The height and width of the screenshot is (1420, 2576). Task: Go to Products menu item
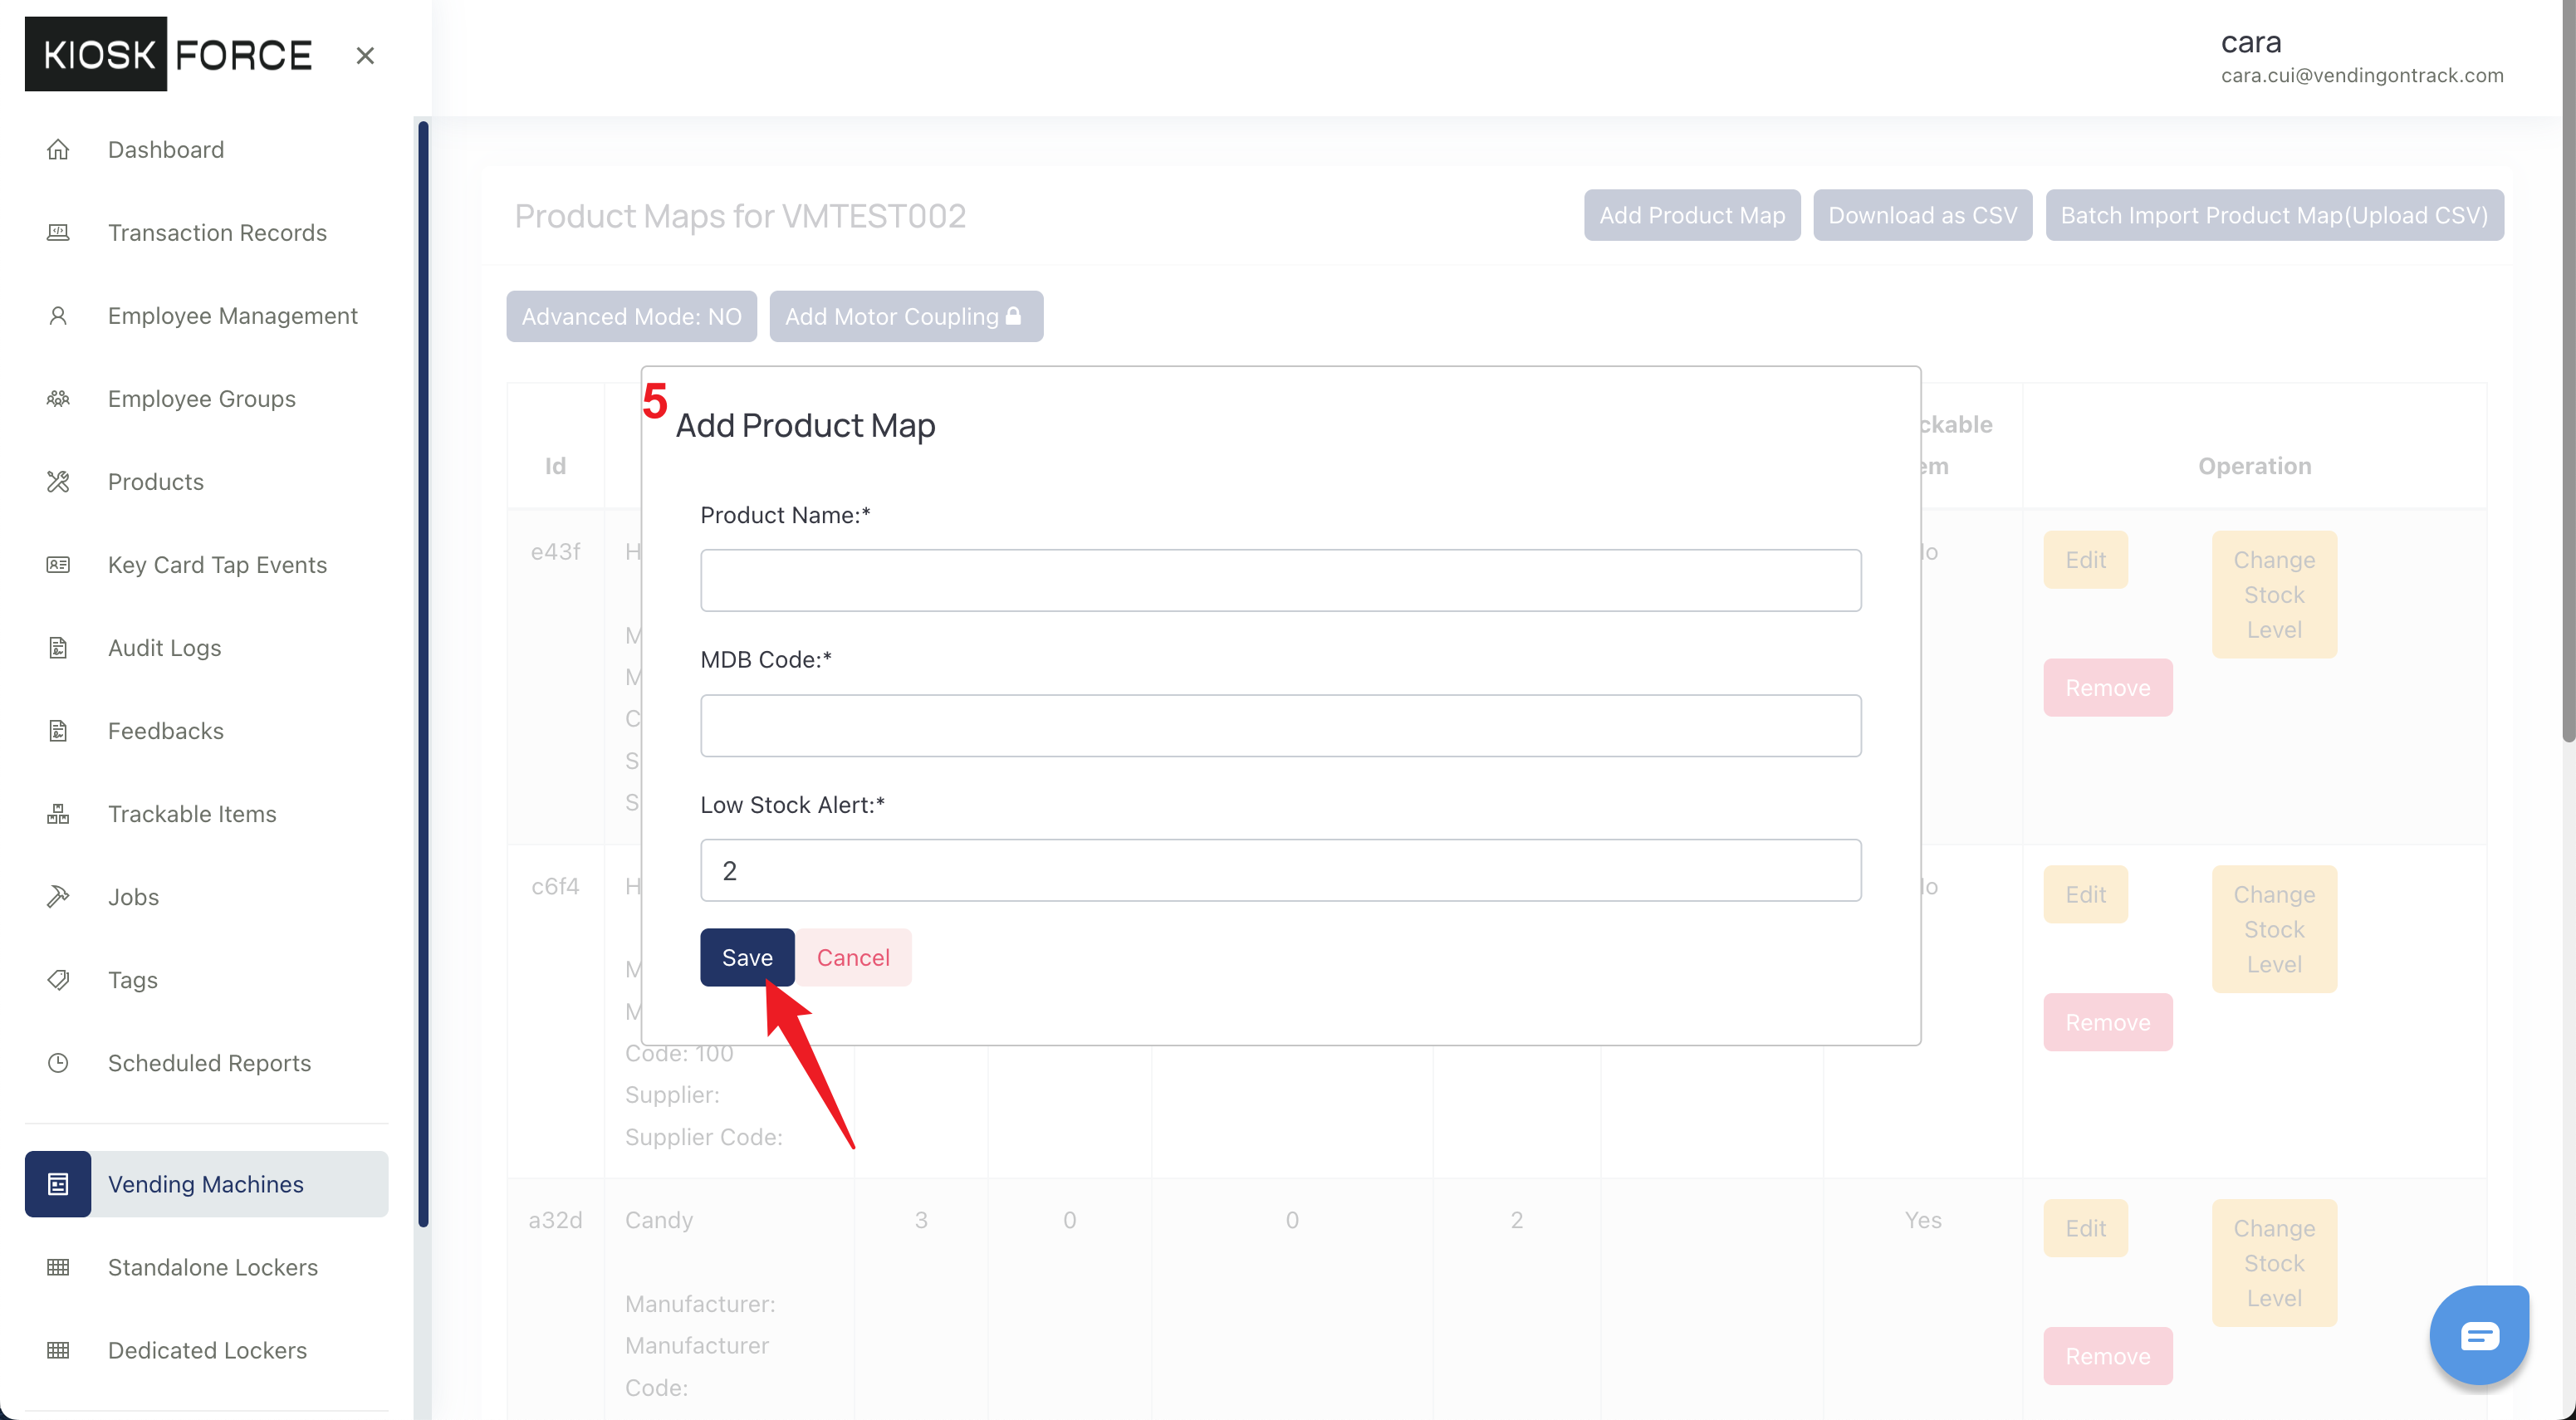point(206,481)
